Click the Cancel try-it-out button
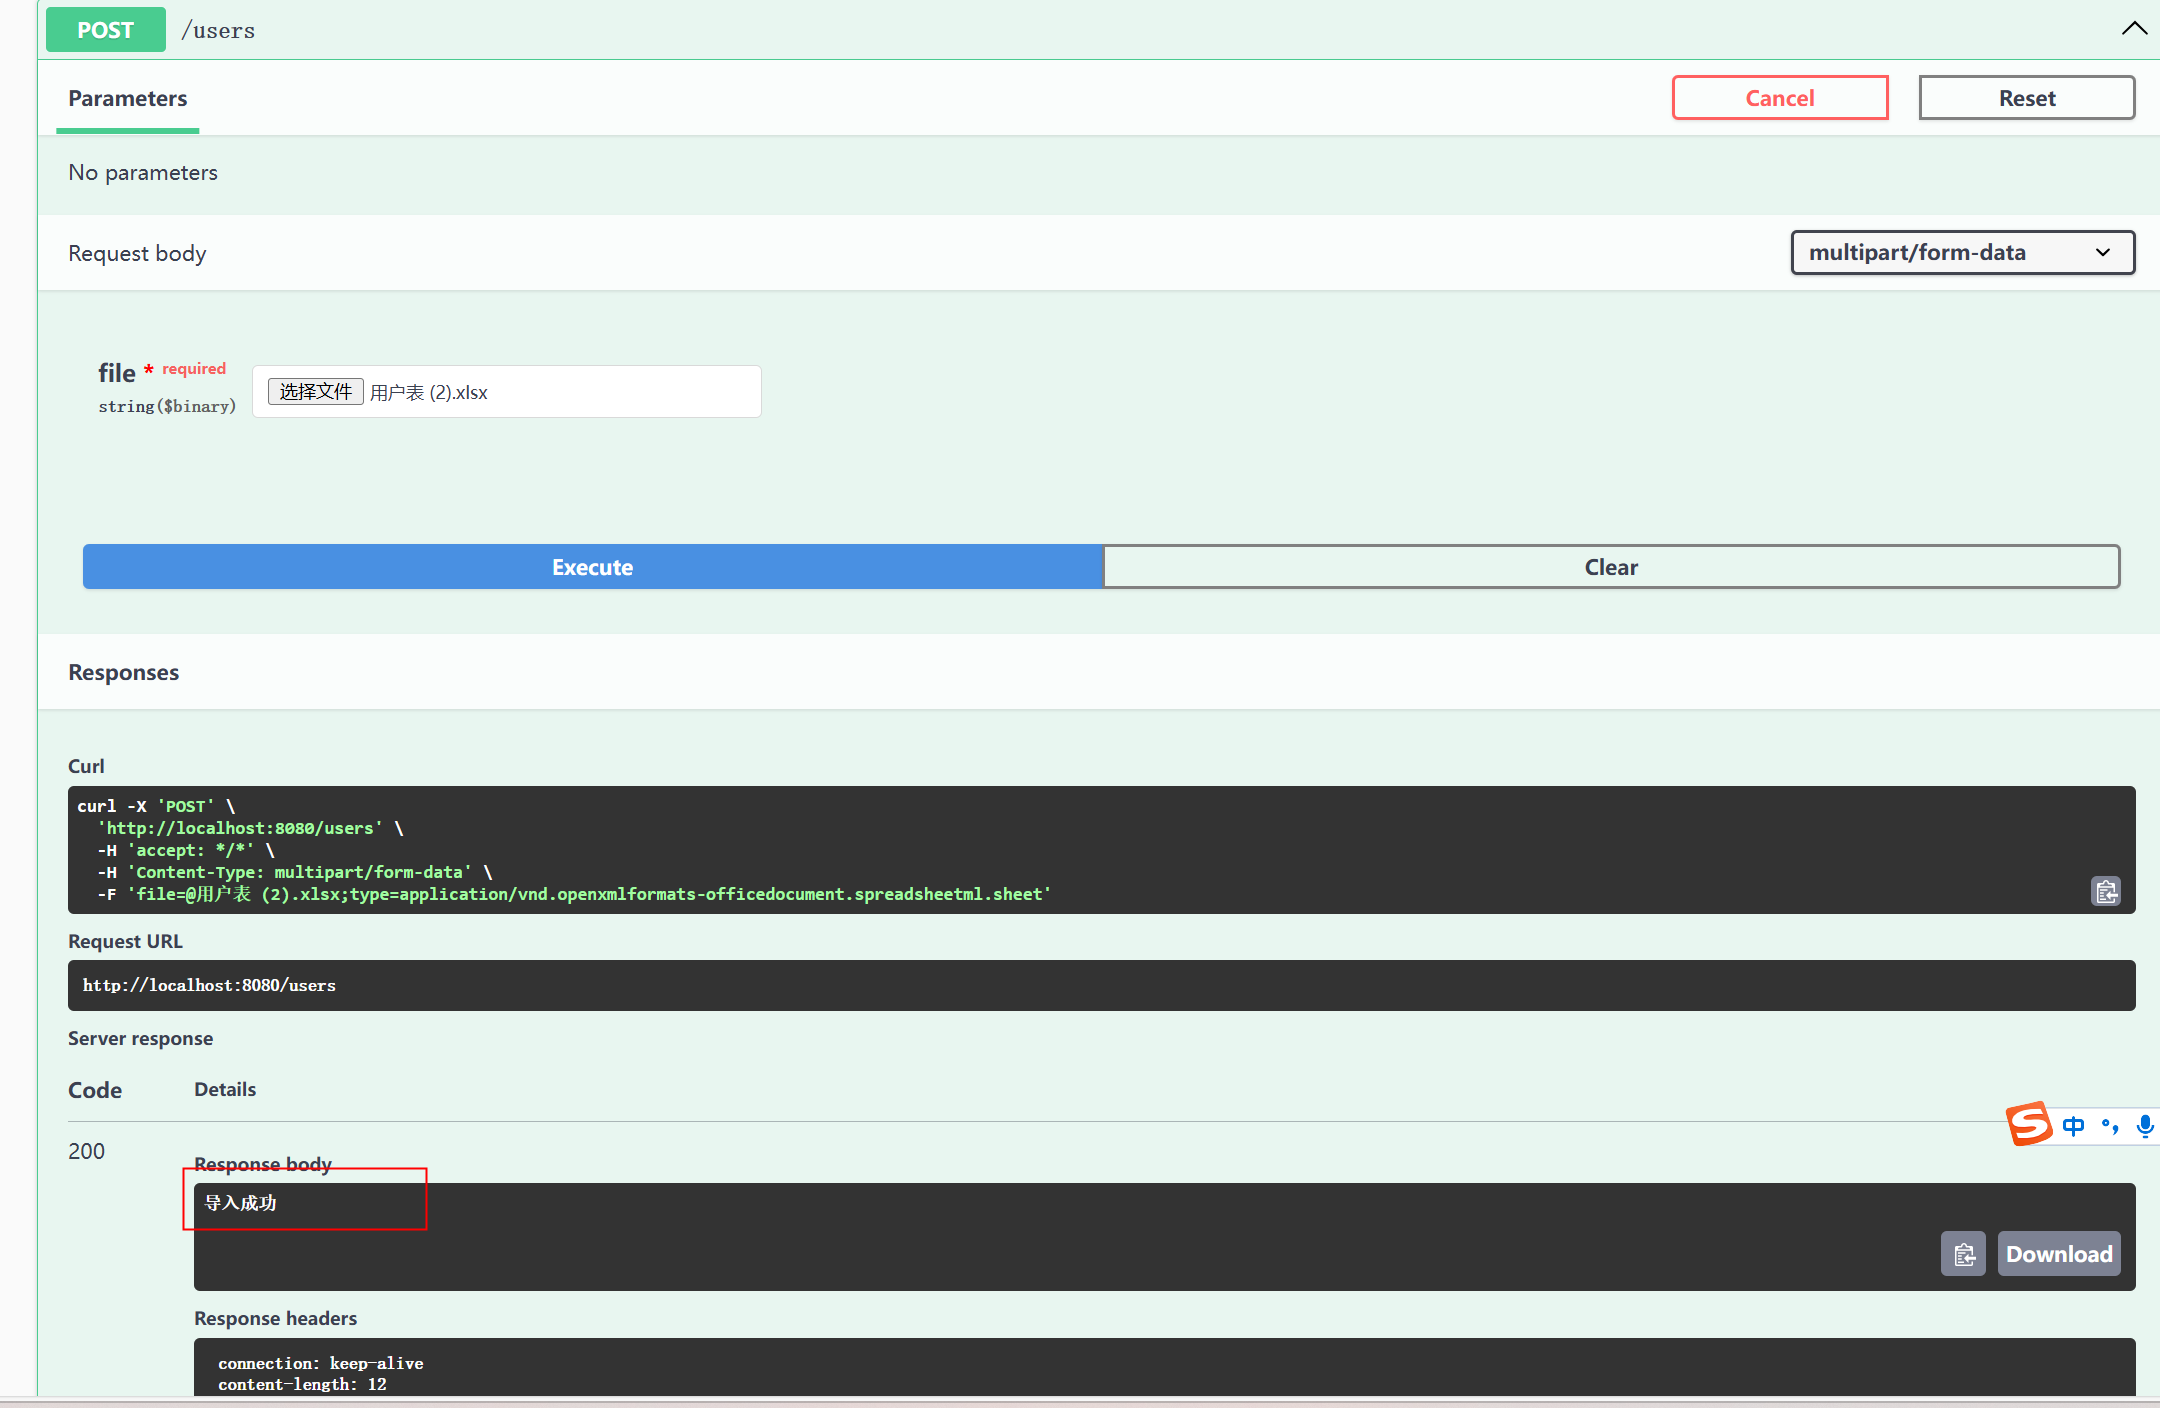This screenshot has height=1408, width=2160. coord(1780,98)
